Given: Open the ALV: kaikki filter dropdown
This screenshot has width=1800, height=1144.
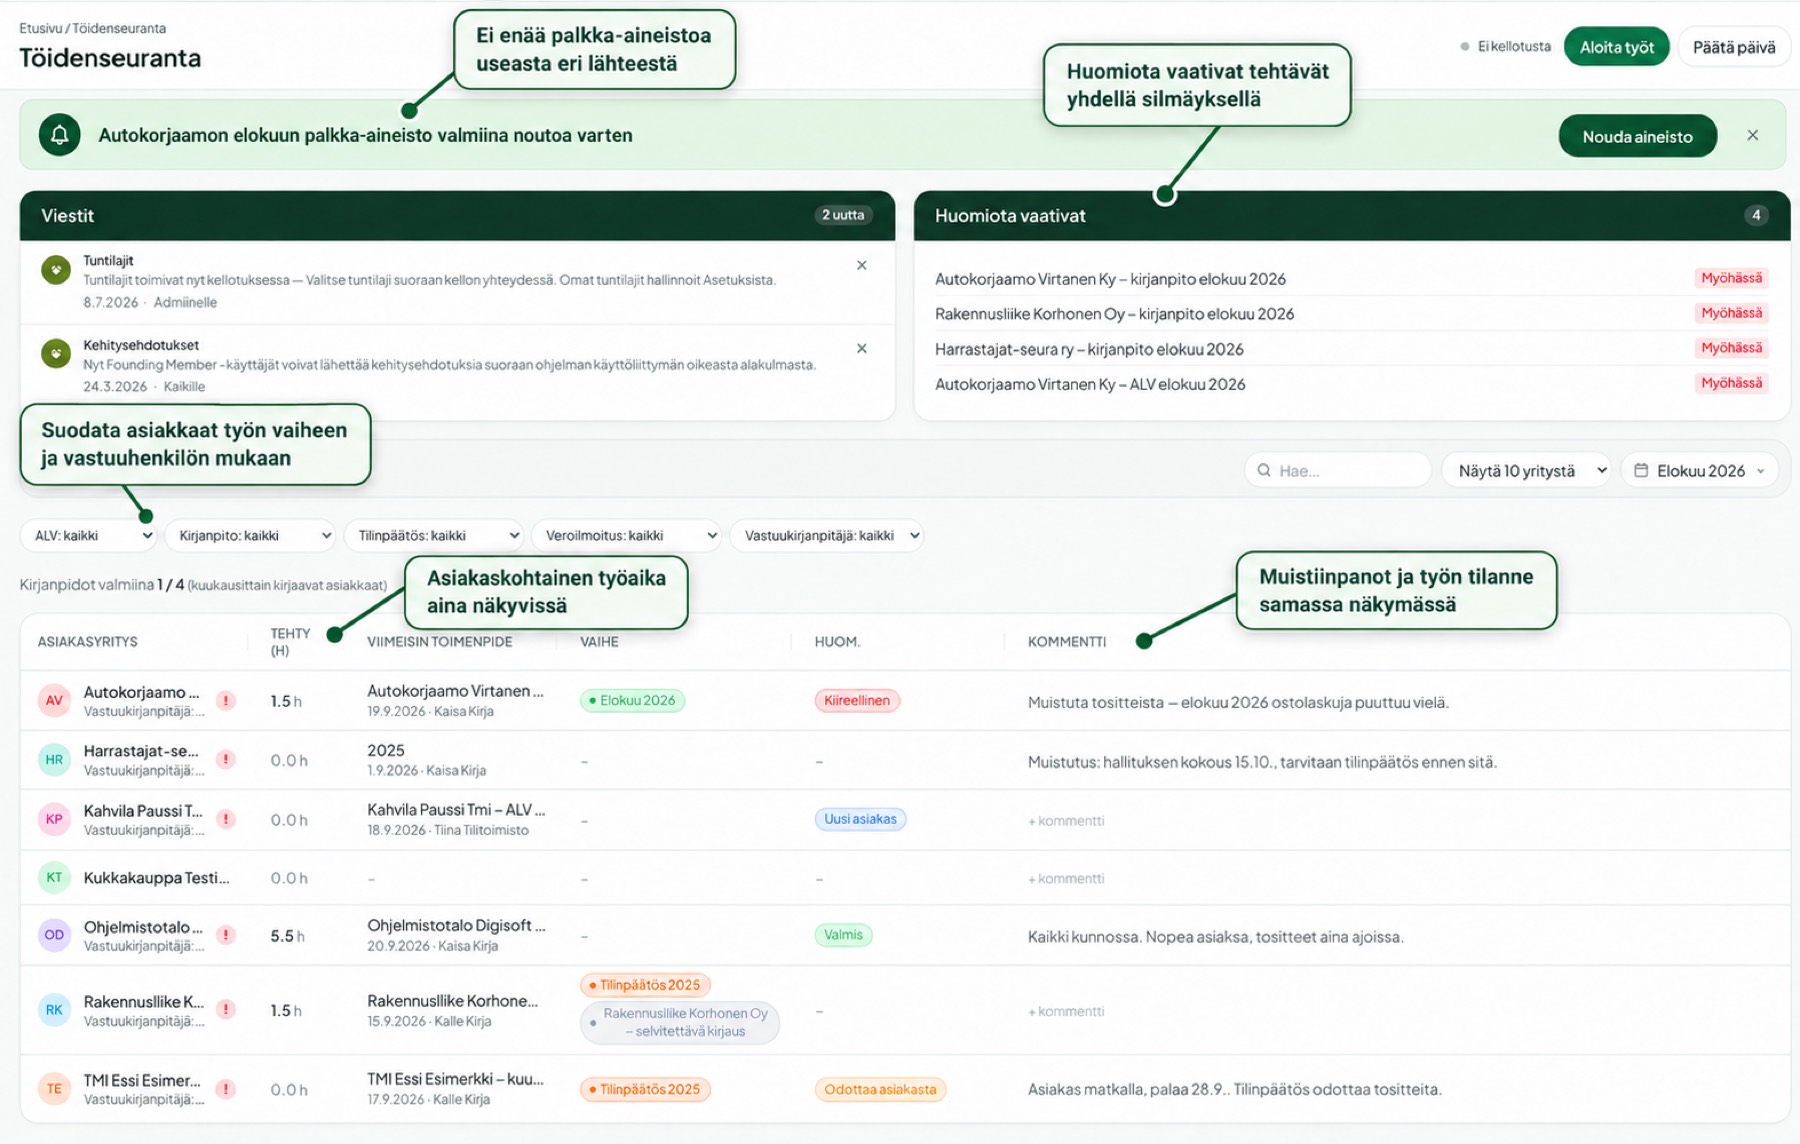Looking at the screenshot, I should tap(89, 535).
